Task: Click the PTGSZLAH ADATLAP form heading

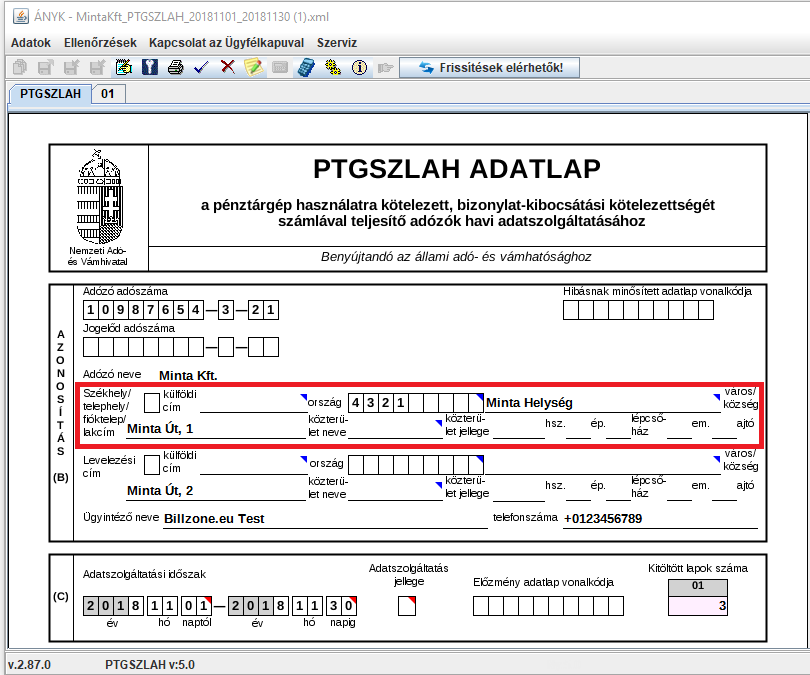Action: coord(457,169)
